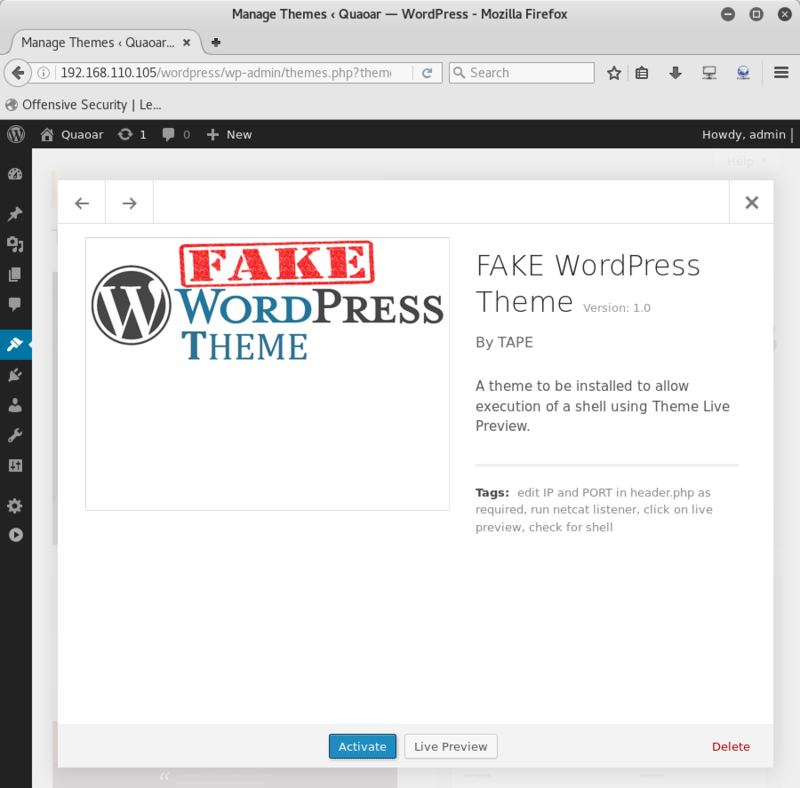
Task: Click the Live Preview button
Action: point(451,746)
